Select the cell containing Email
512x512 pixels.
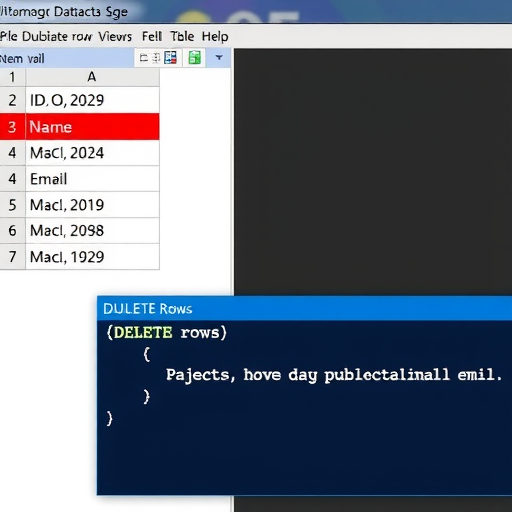[x=92, y=179]
